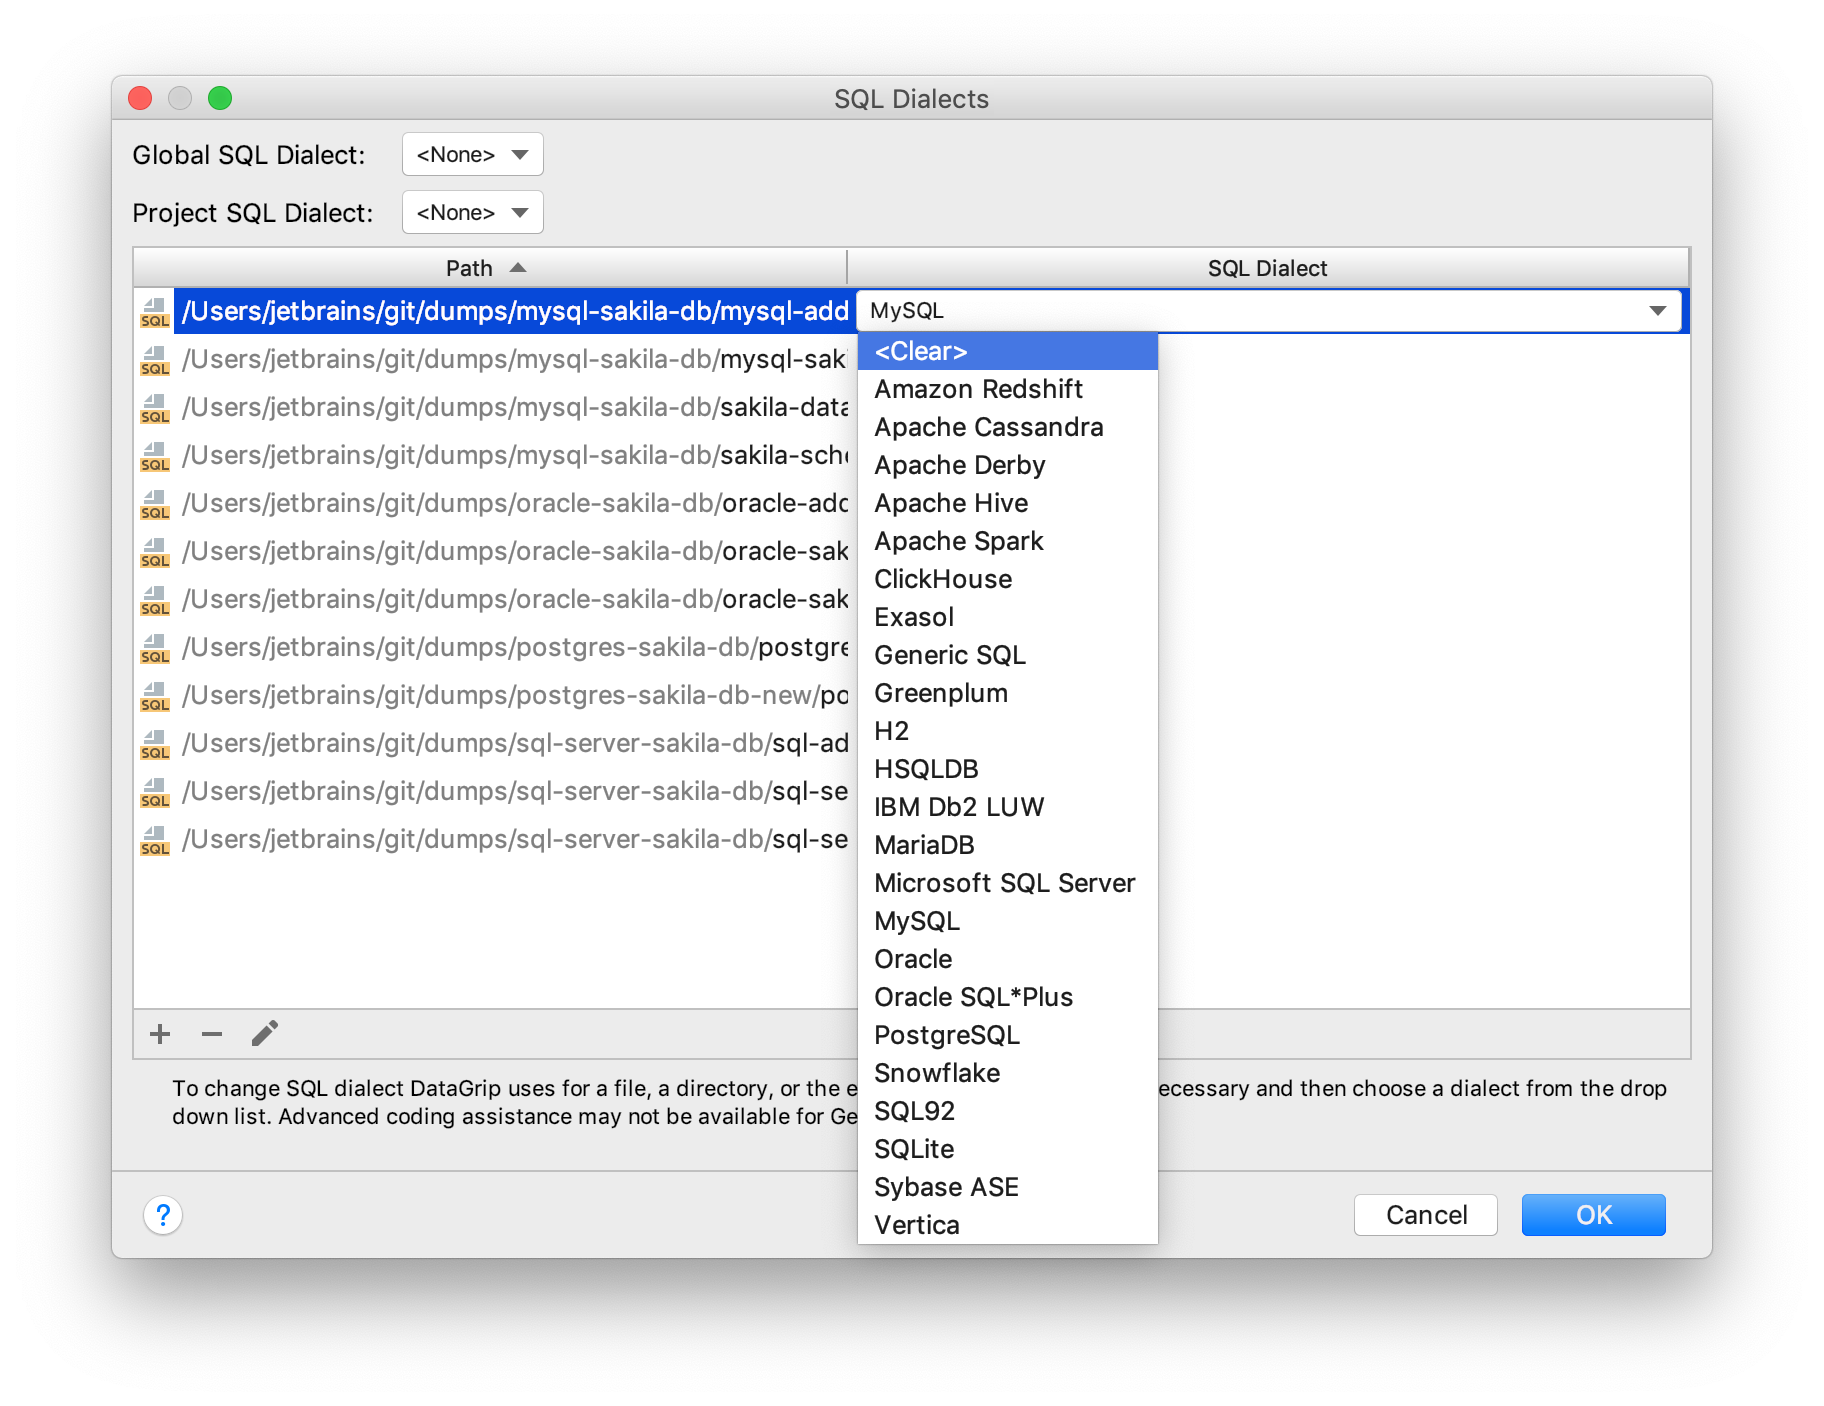
Task: Edit the selected path with pencil icon
Action: [x=265, y=1033]
